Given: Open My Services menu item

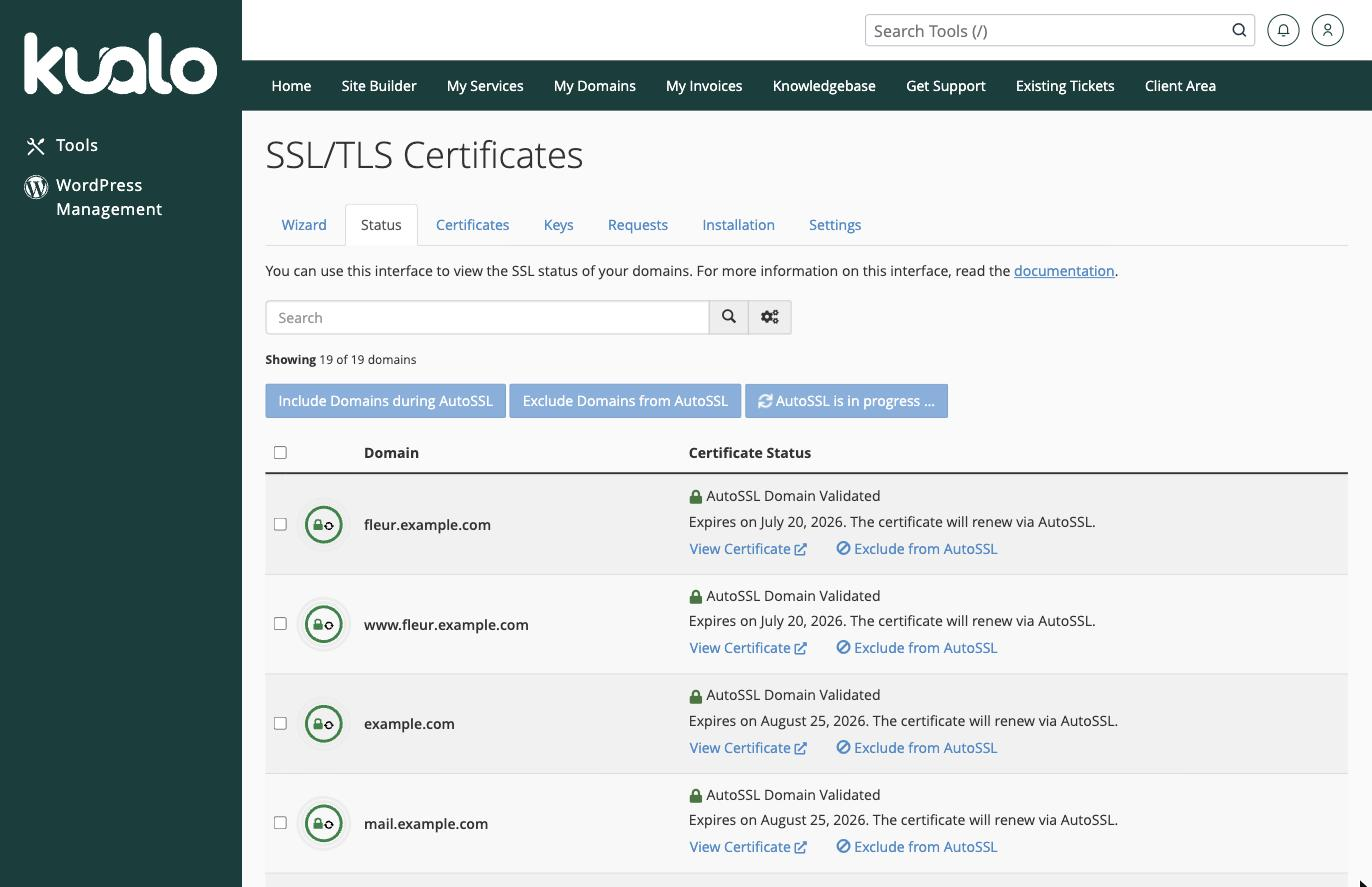Looking at the screenshot, I should 485,86.
